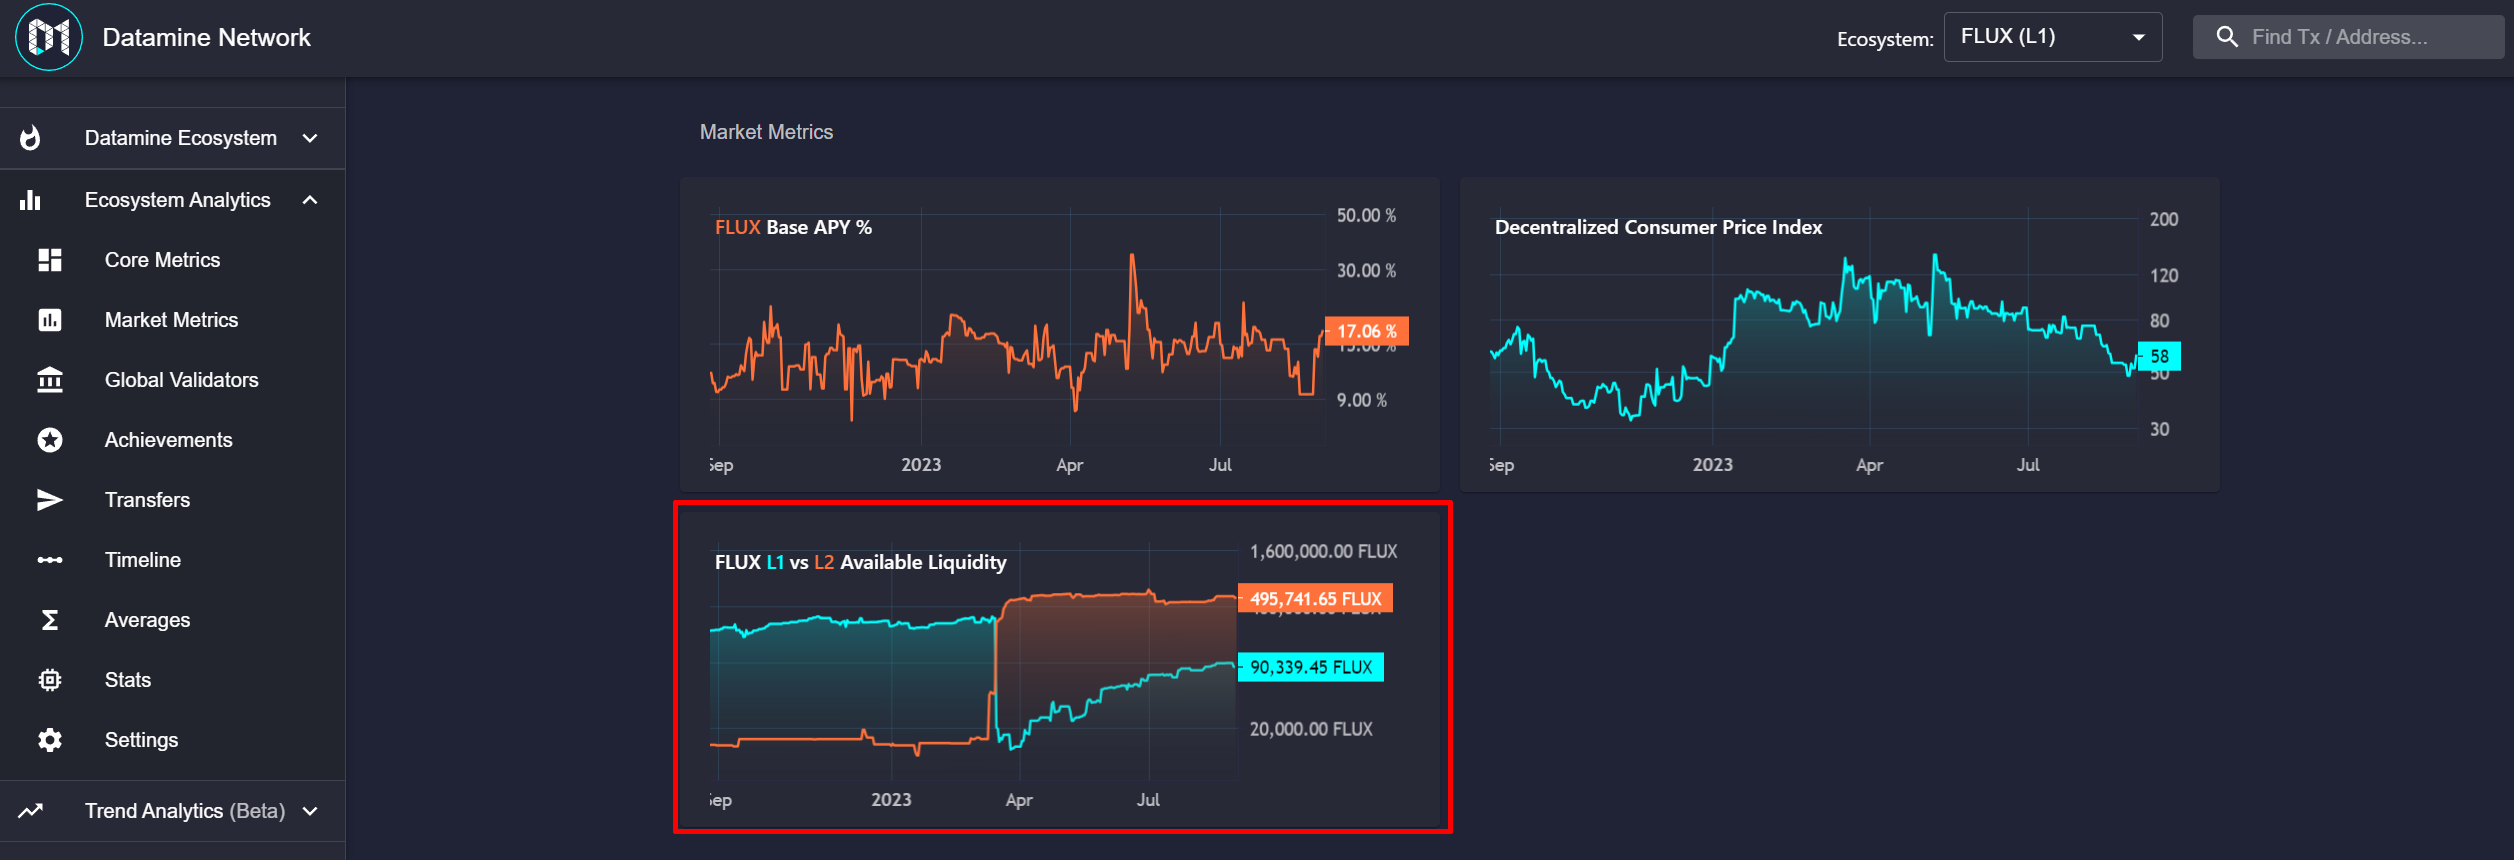2514x860 pixels.
Task: Click the Market Metrics chart icon
Action: (50, 320)
